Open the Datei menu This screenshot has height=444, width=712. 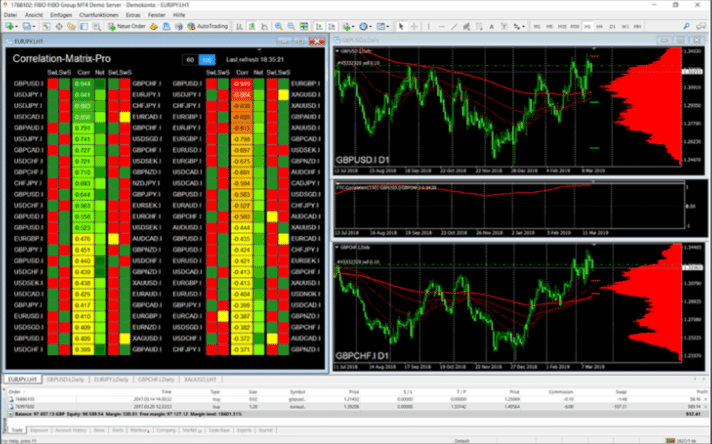12,16
